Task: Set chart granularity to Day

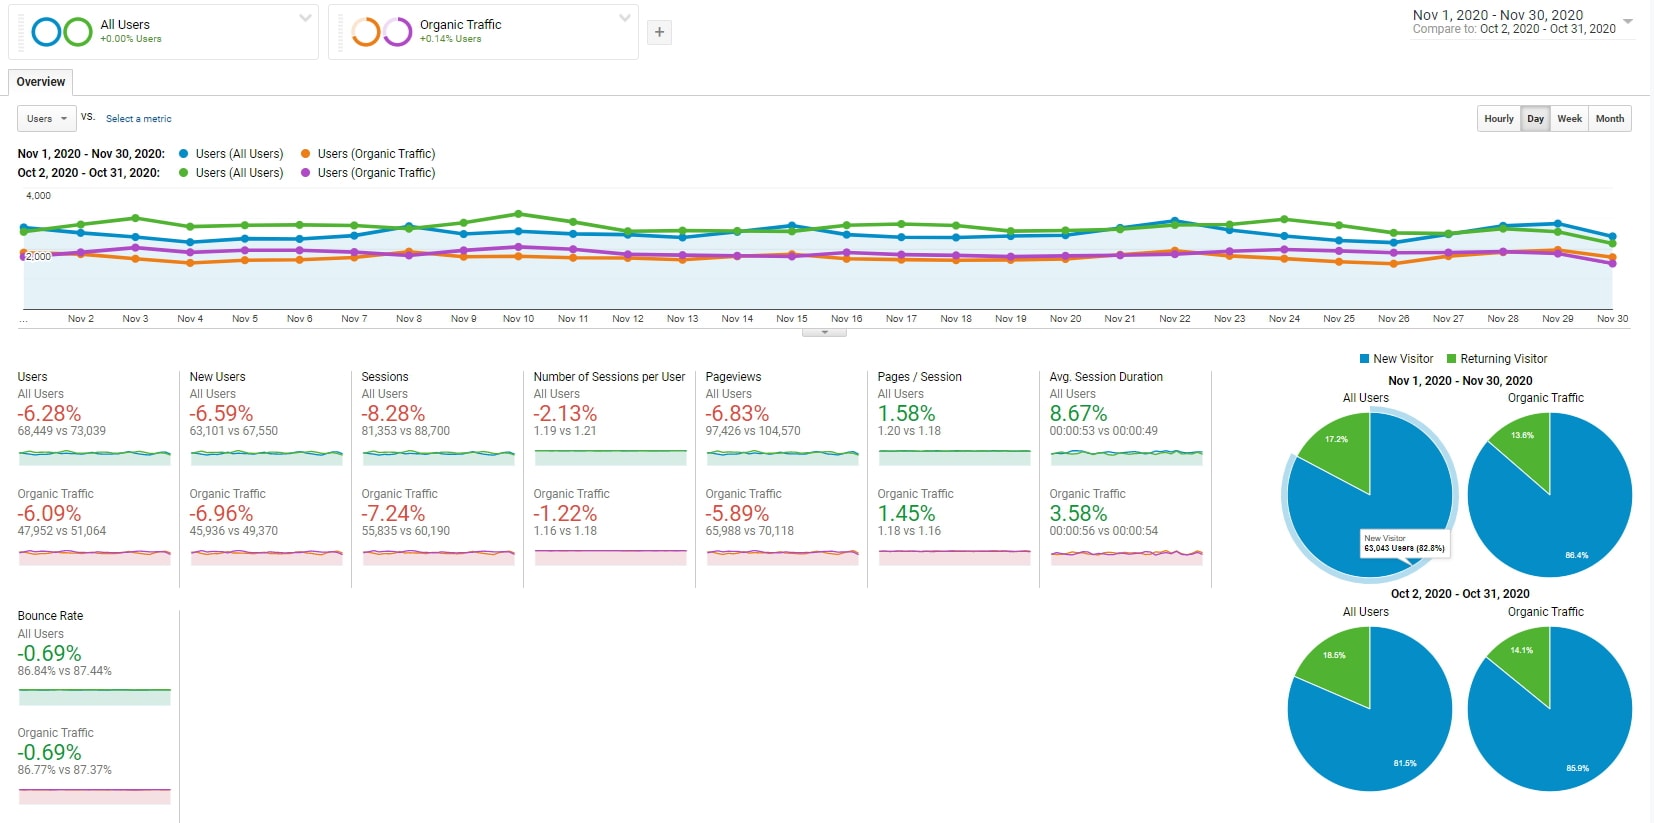Action: coord(1535,118)
